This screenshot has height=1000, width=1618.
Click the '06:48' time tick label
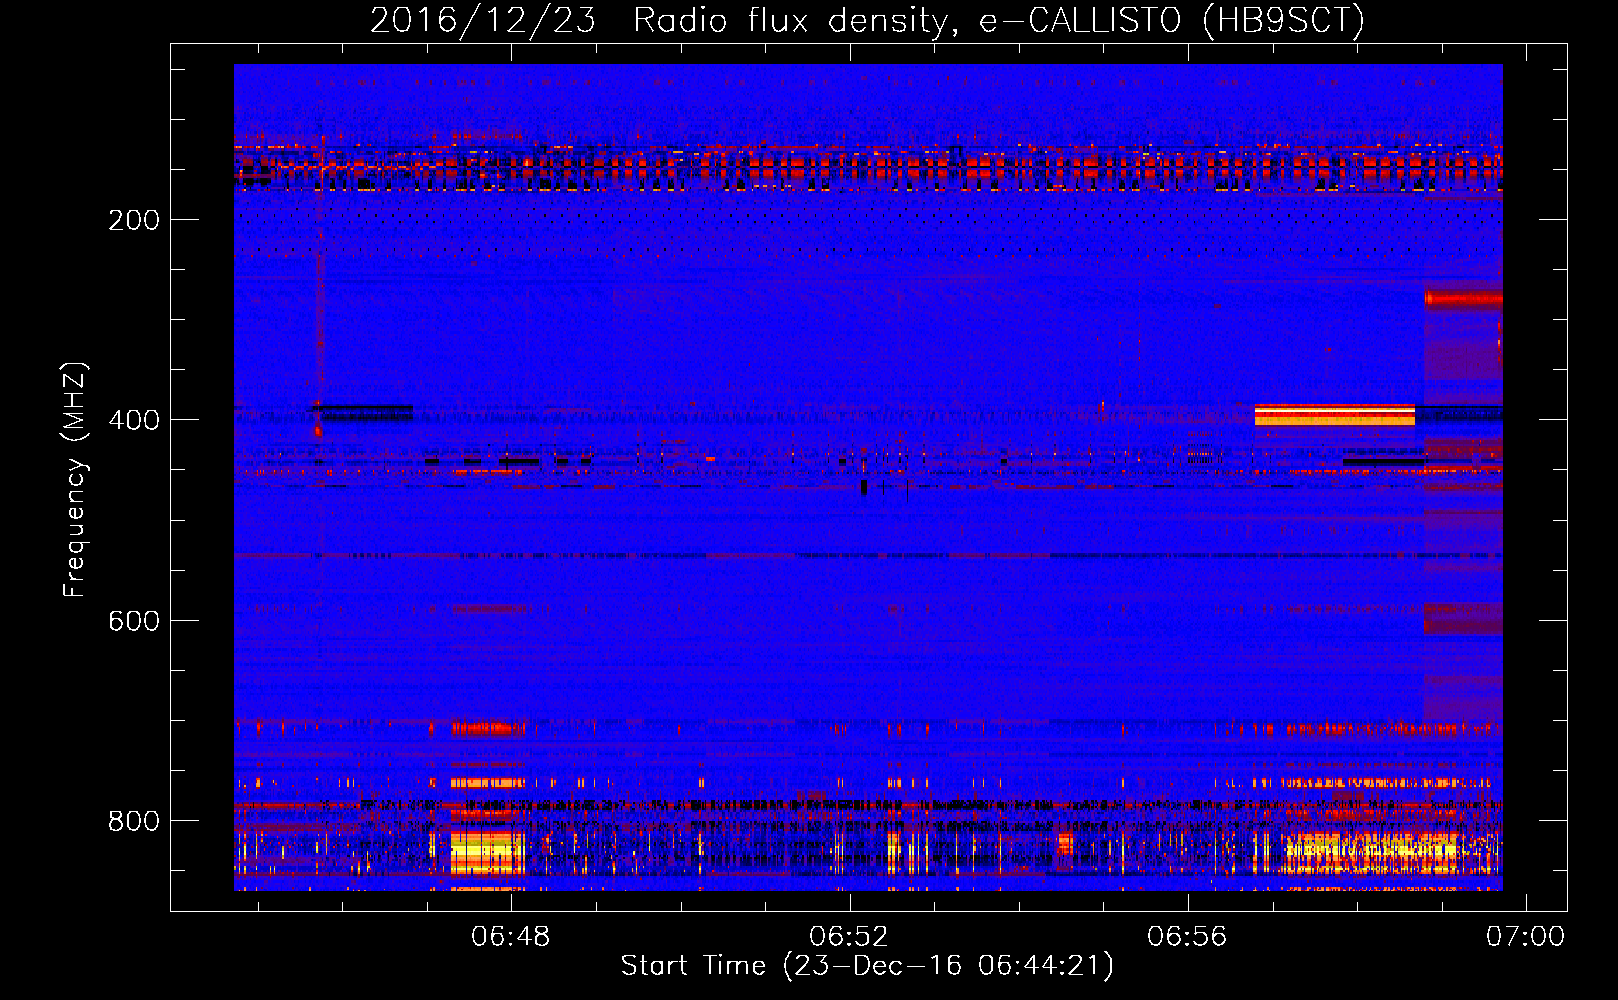pos(511,936)
